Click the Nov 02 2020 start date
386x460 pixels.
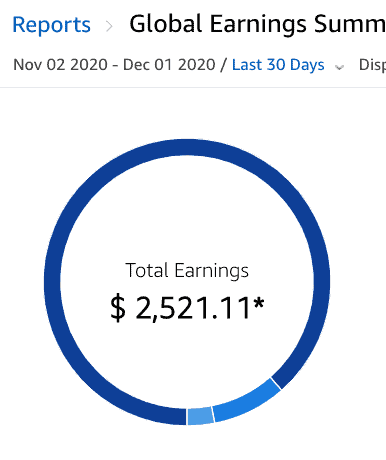click(60, 65)
